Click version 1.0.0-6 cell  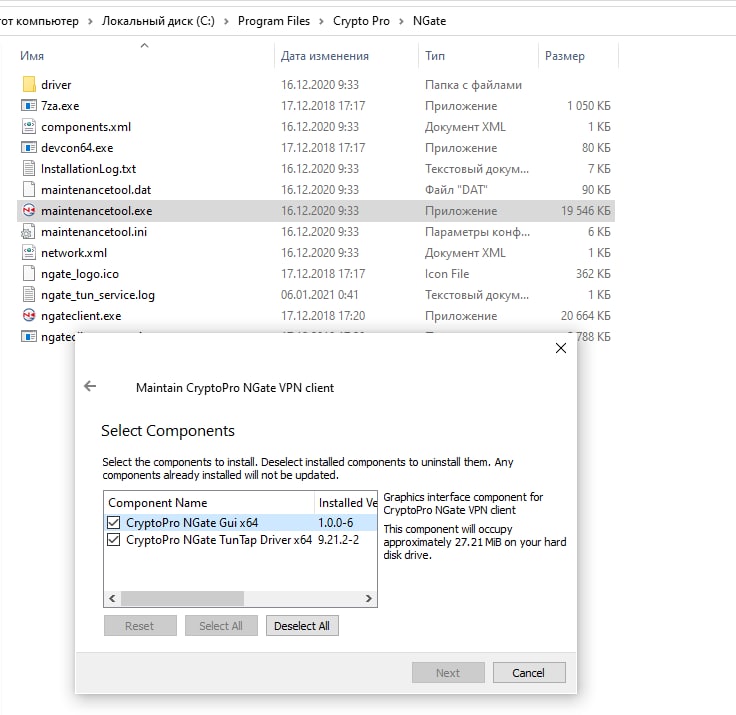[336, 523]
